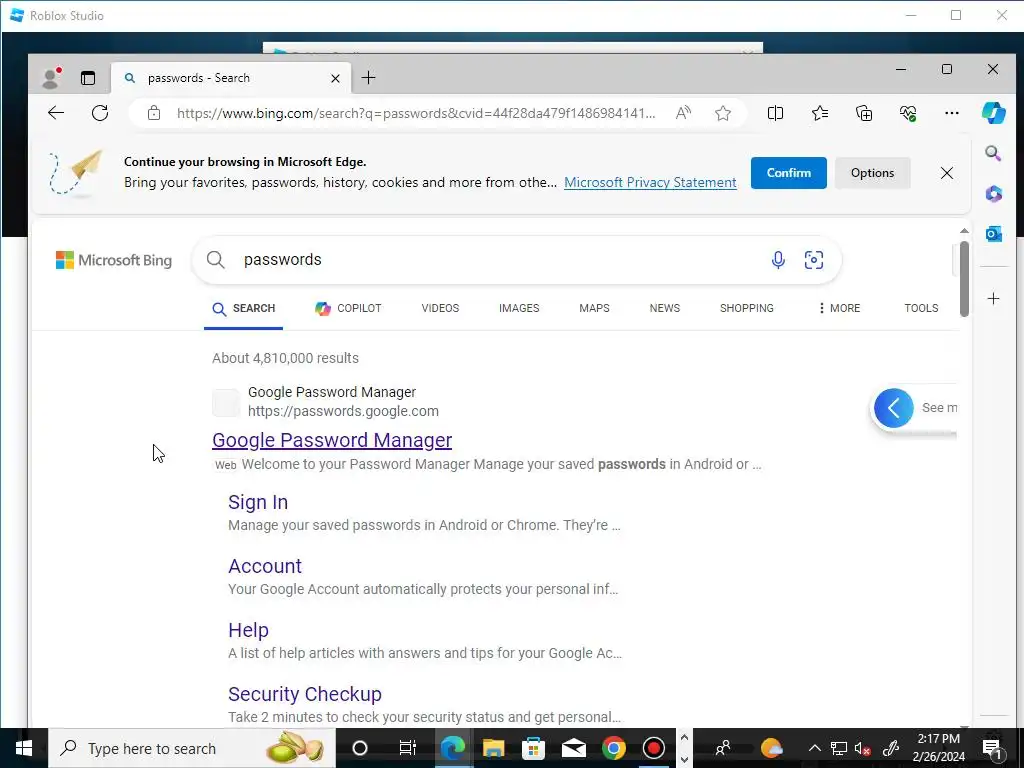The image size is (1024, 768).
Task: Open the Account sublink
Action: coord(264,566)
